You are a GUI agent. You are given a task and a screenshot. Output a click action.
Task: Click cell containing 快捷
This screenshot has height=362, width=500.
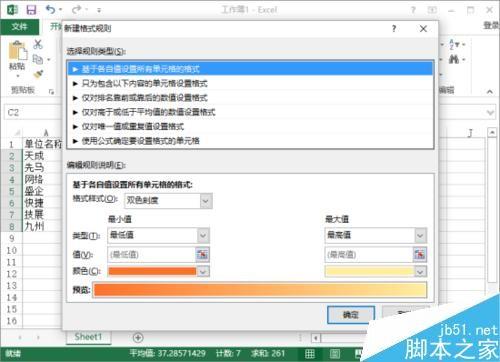pyautogui.click(x=42, y=203)
